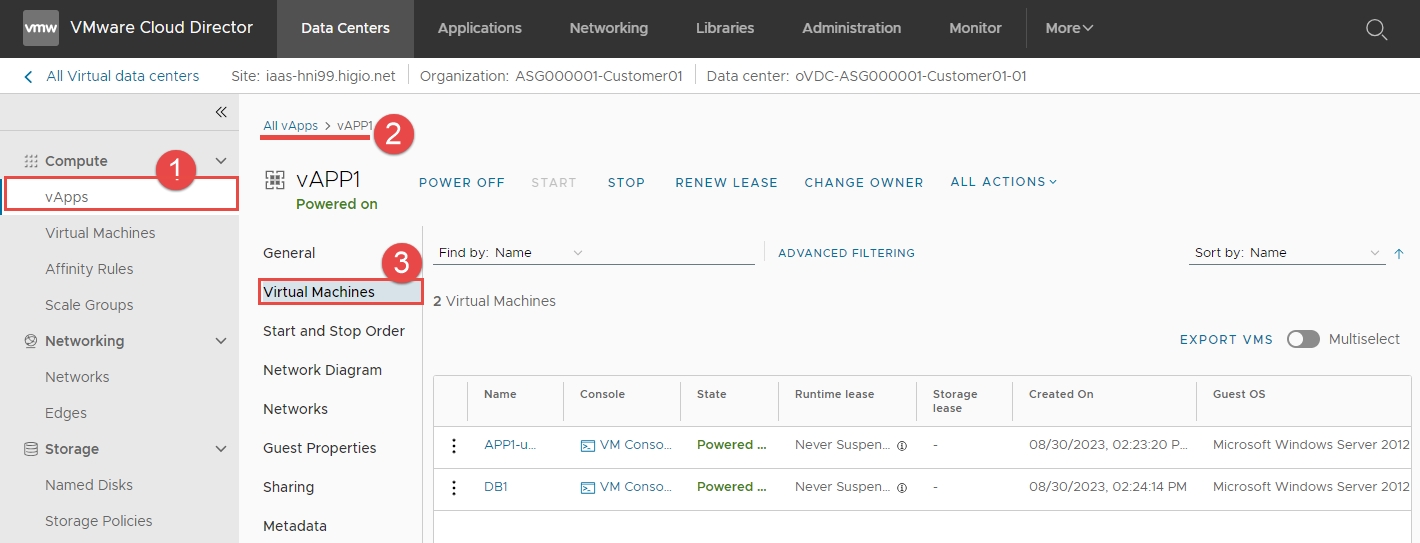Viewport: 1420px width, 543px height.
Task: Open the three-dot menu for DB1 VM
Action: tap(454, 488)
